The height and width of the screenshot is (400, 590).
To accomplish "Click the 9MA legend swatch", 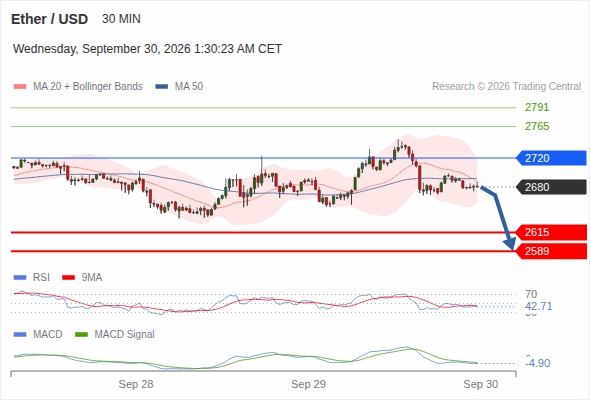I will (68, 278).
